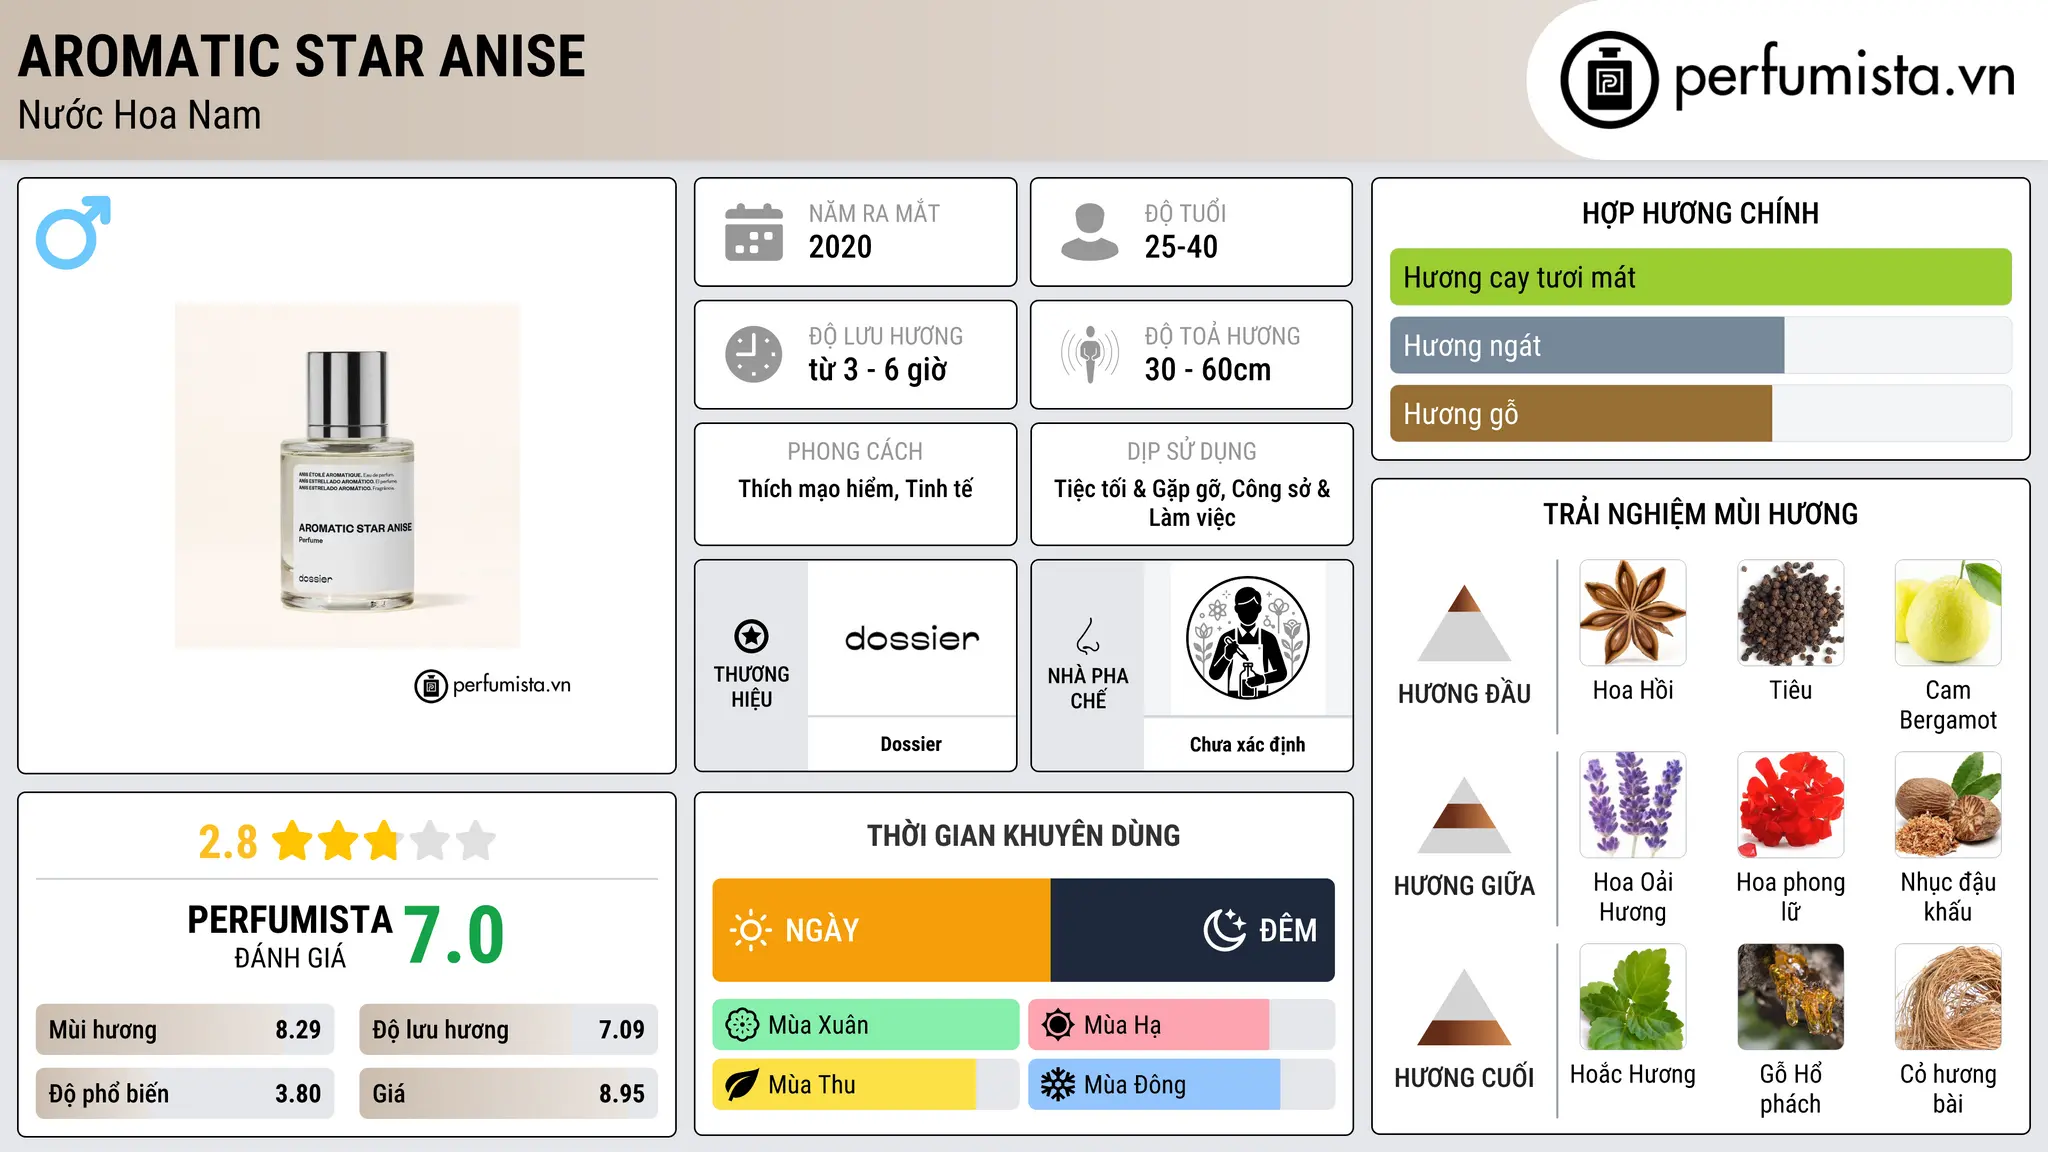The height and width of the screenshot is (1152, 2048).
Task: Click the longevity value từ 3 - 6 giờ
Action: (x=878, y=370)
